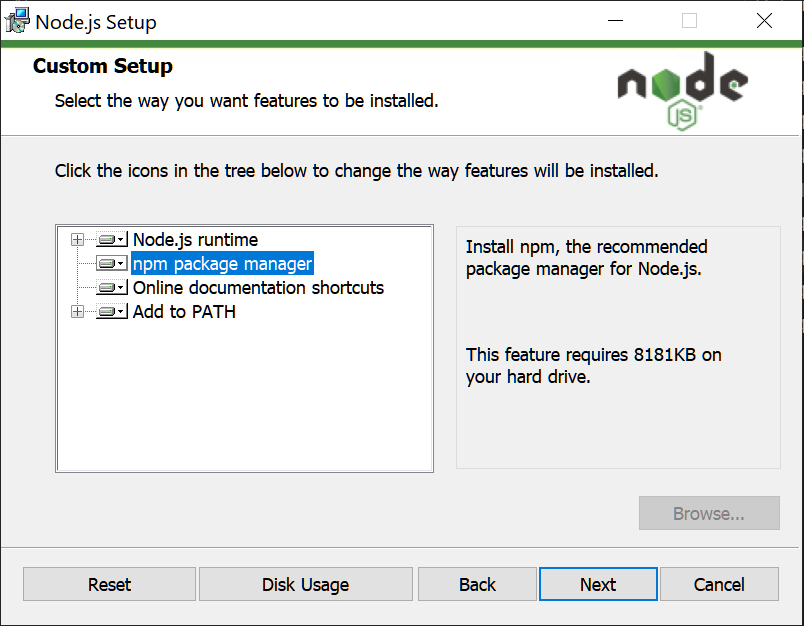Cancel the Node.js installation
The width and height of the screenshot is (804, 626).
719,584
